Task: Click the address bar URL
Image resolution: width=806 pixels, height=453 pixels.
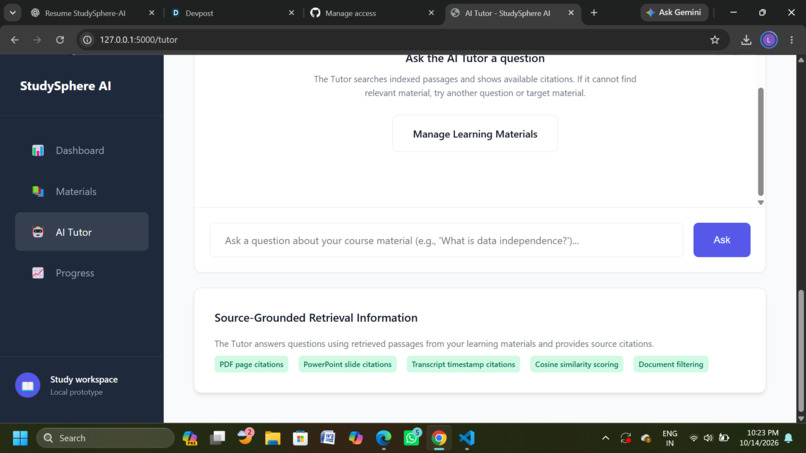Action: point(138,40)
